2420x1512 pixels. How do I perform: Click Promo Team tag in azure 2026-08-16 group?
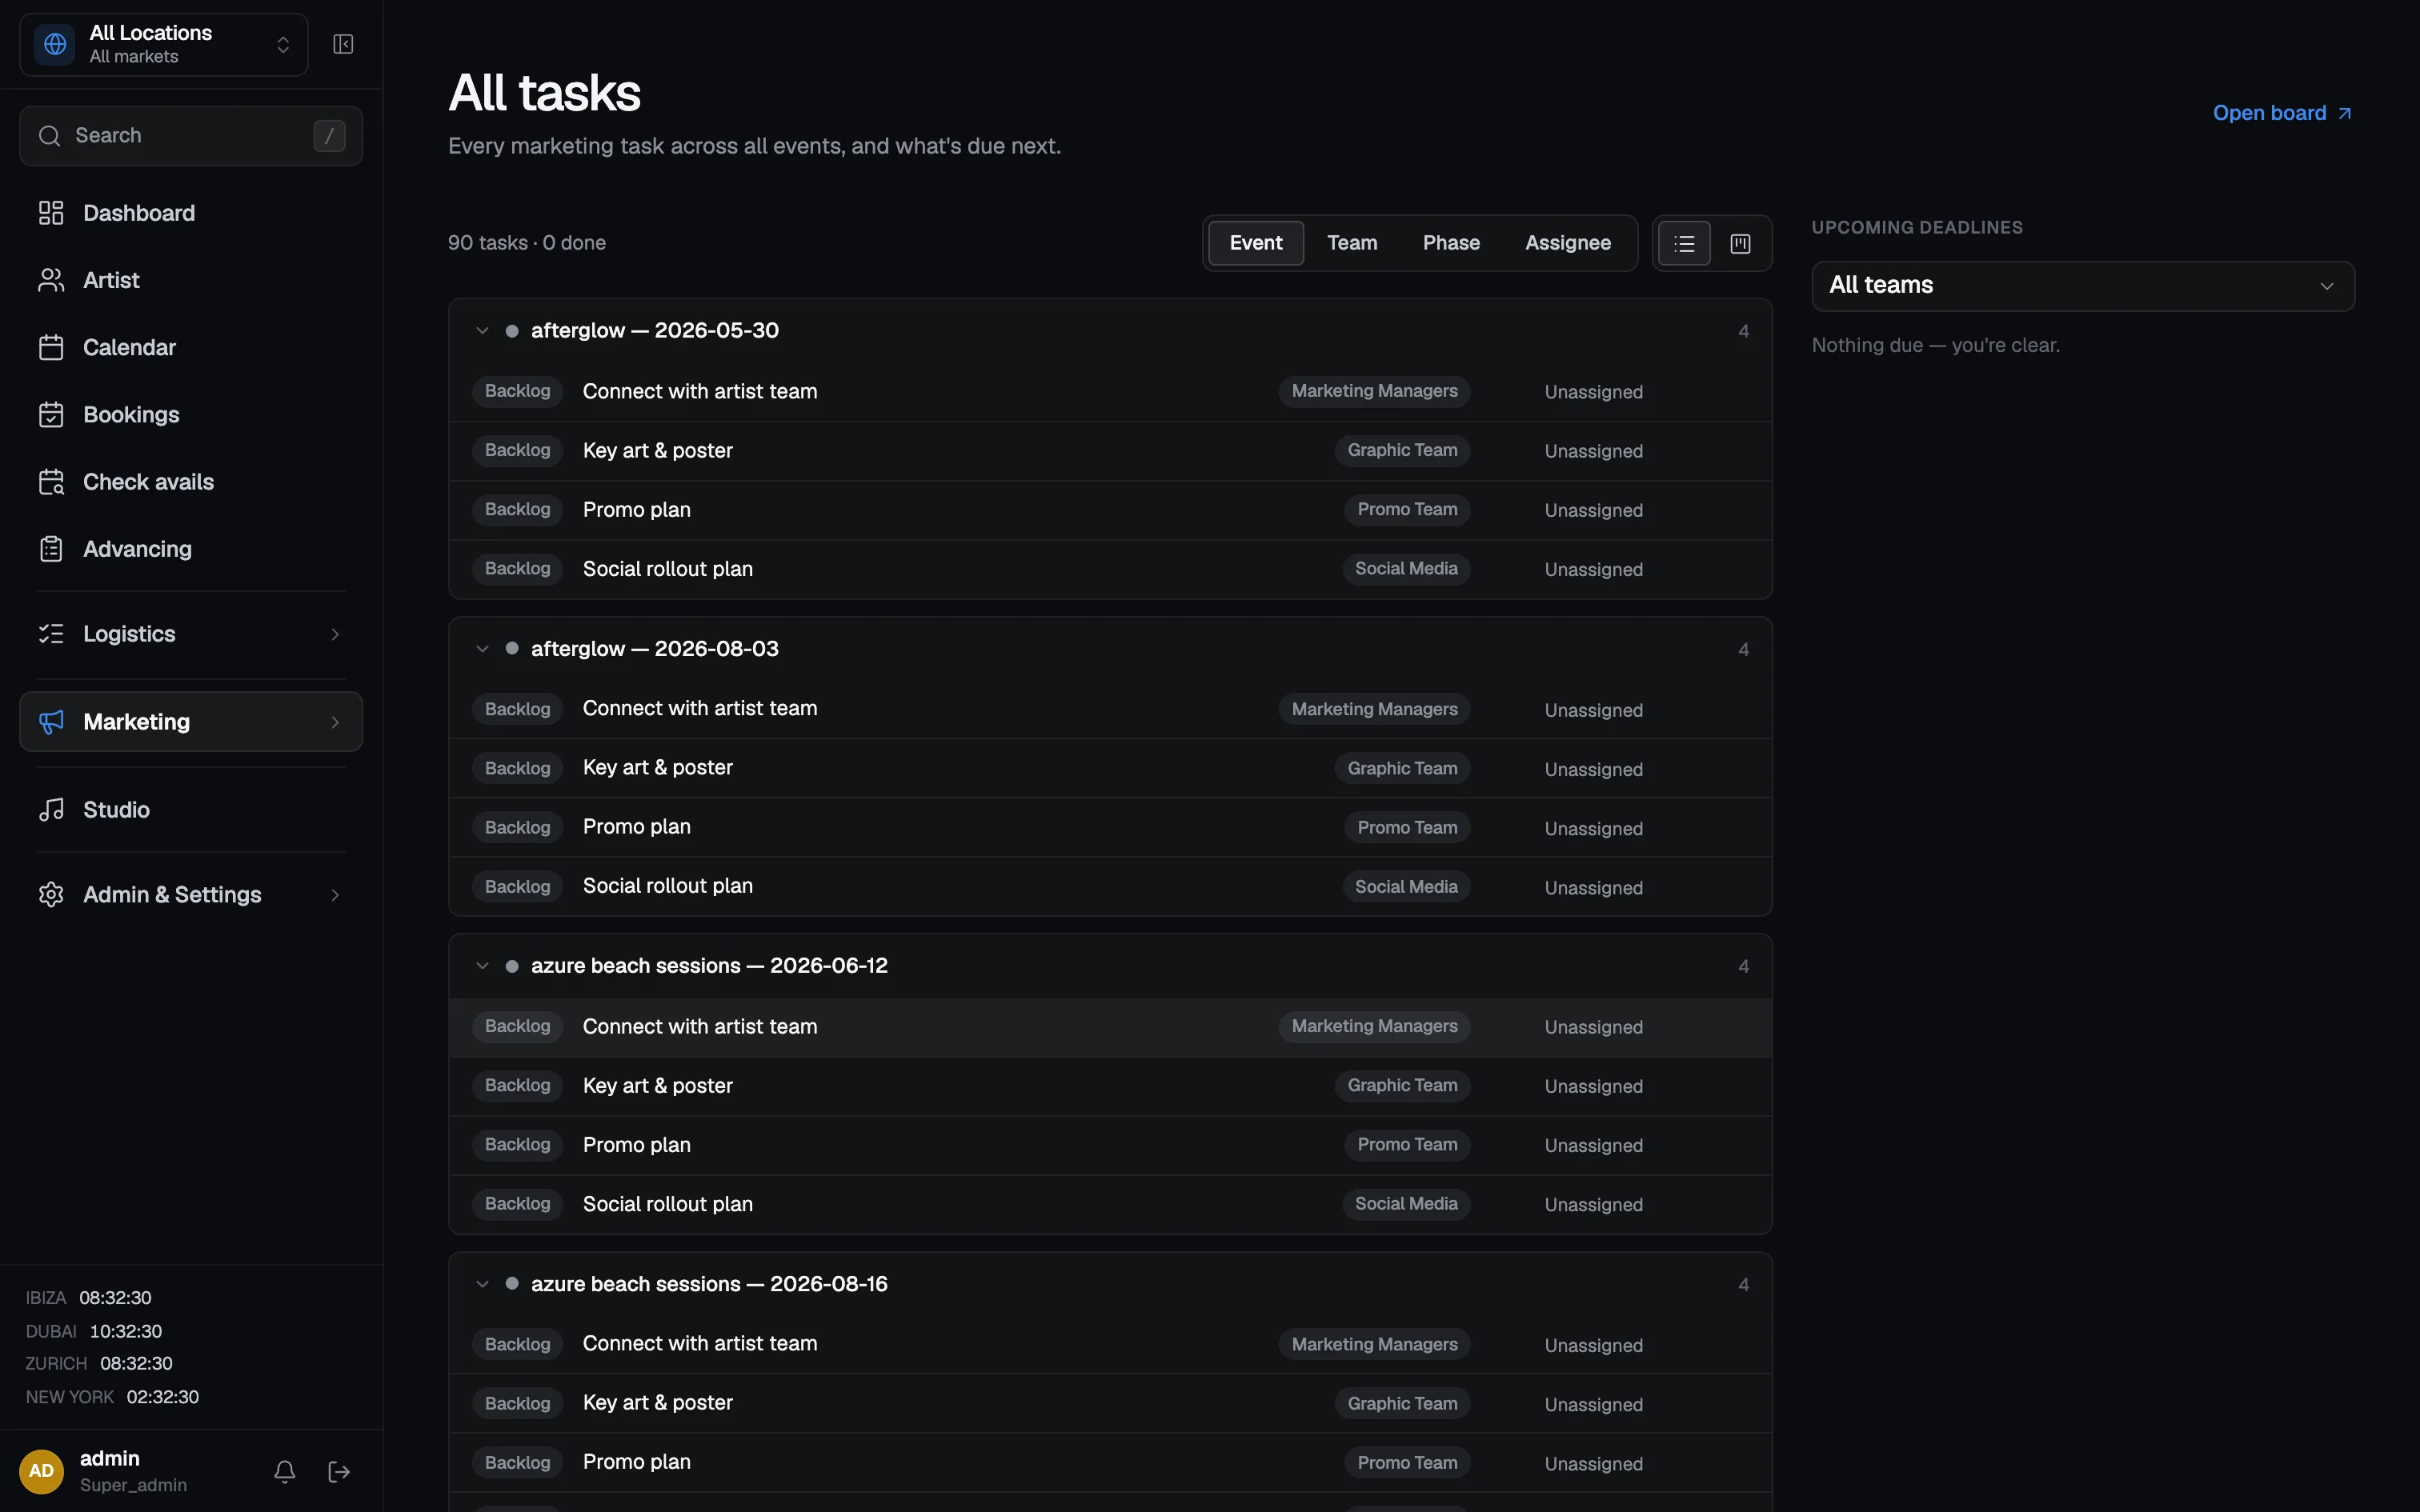[x=1407, y=1462]
